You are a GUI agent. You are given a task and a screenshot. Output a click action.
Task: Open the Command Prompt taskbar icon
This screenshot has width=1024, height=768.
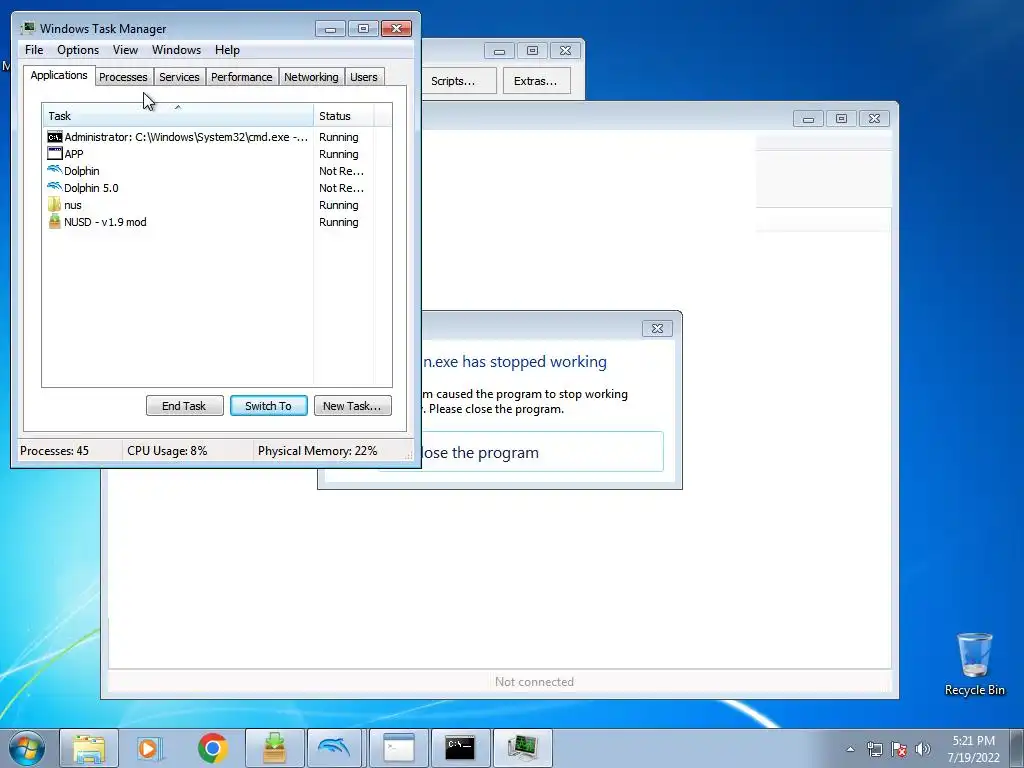(460, 748)
